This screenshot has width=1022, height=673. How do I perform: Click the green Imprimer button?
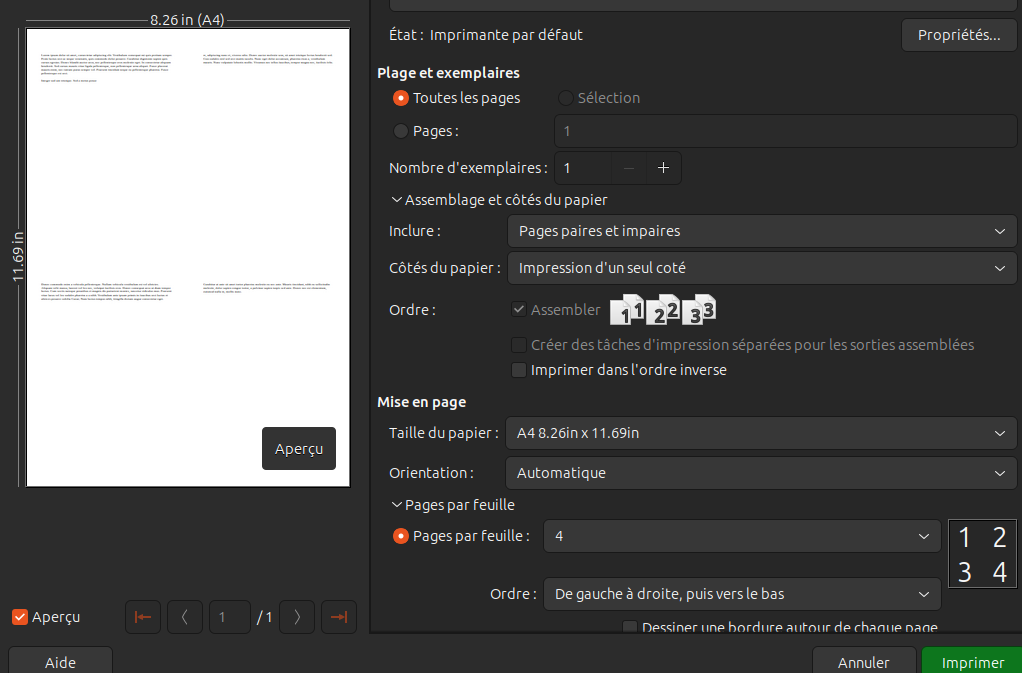pos(972,662)
